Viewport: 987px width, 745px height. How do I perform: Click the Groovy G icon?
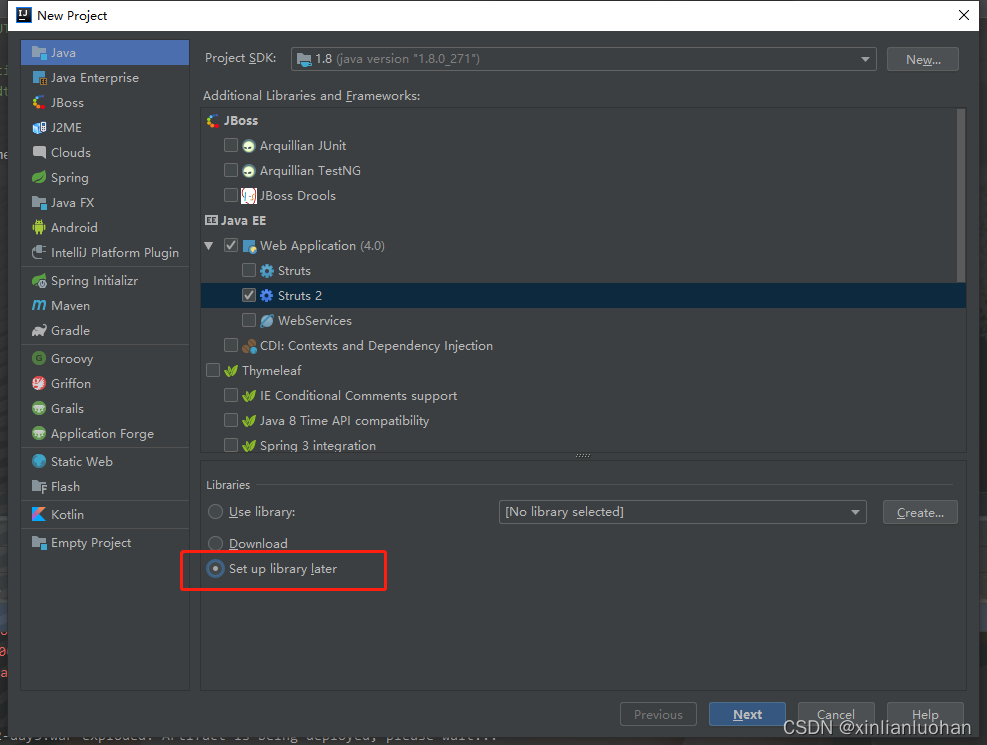click(x=39, y=358)
